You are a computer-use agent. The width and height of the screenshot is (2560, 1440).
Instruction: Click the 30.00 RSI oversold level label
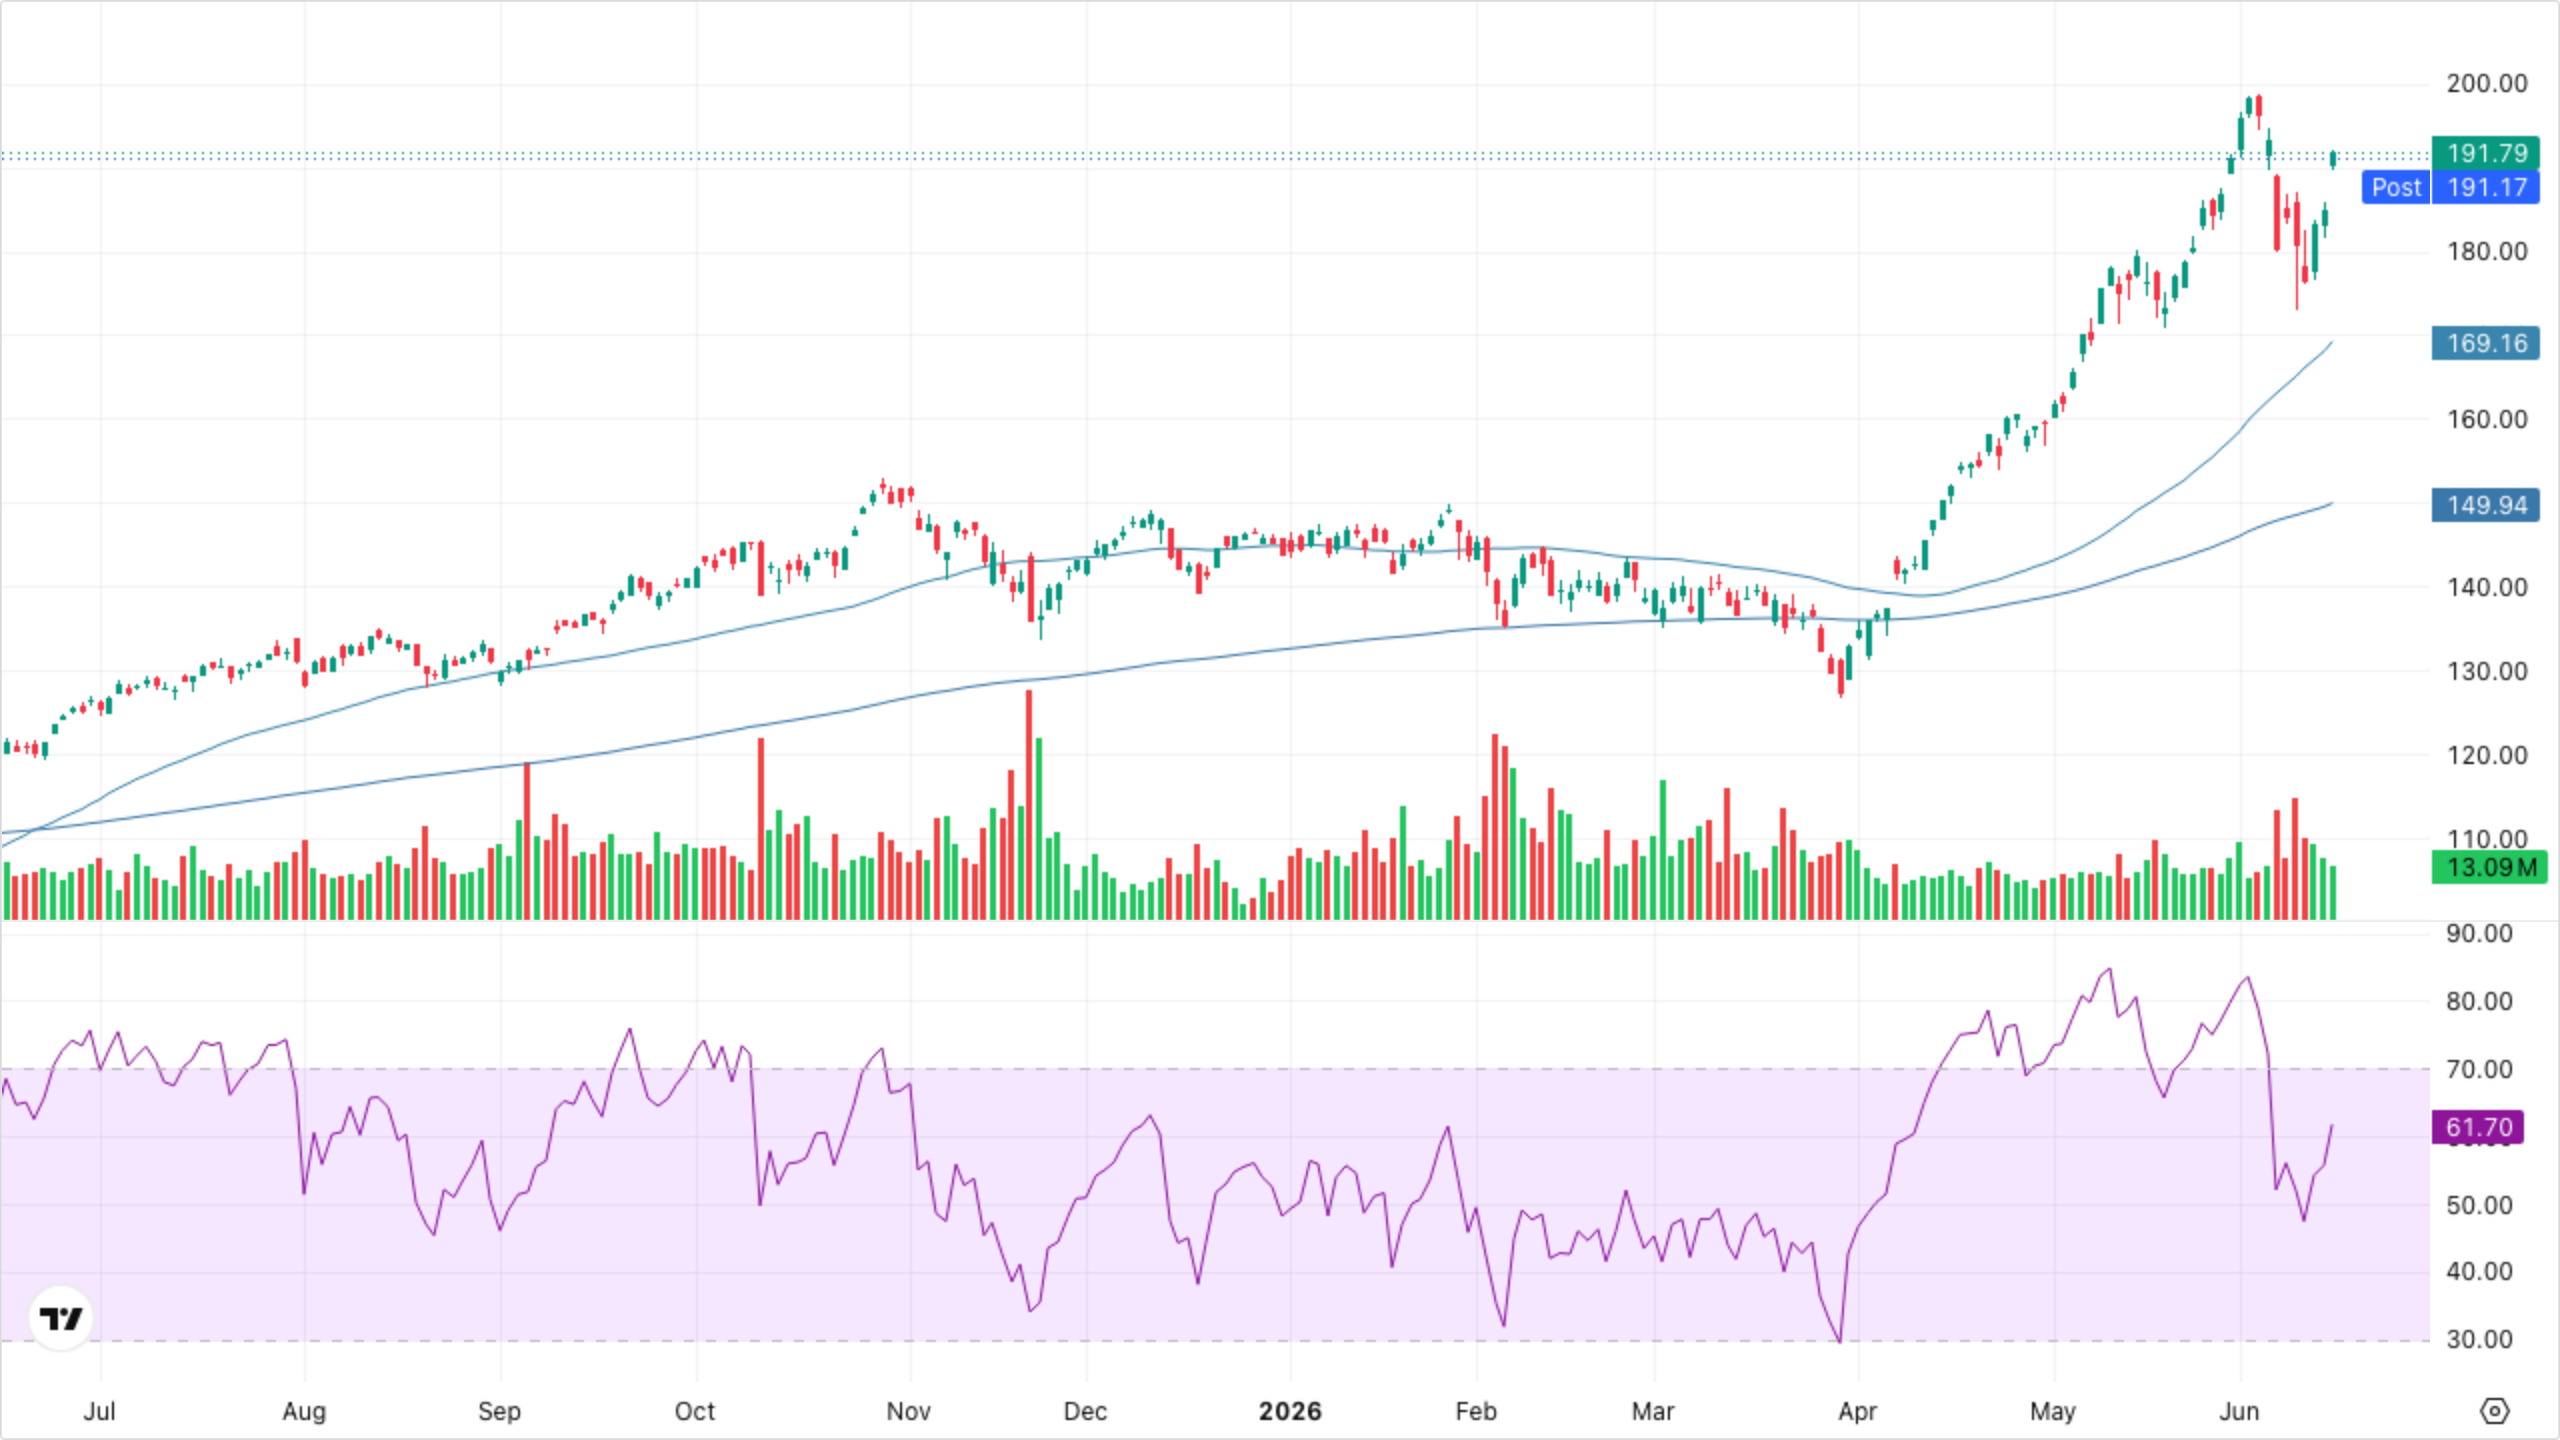(x=2479, y=1339)
